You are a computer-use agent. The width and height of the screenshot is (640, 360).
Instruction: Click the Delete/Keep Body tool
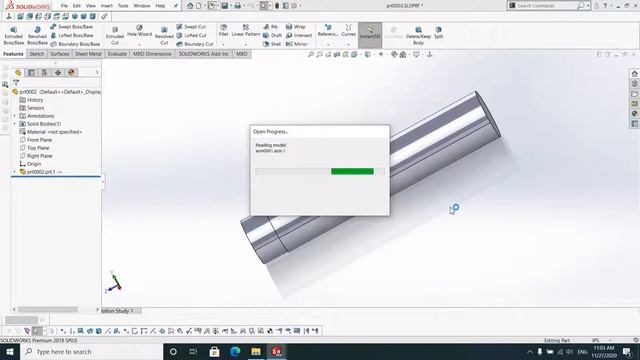click(418, 36)
